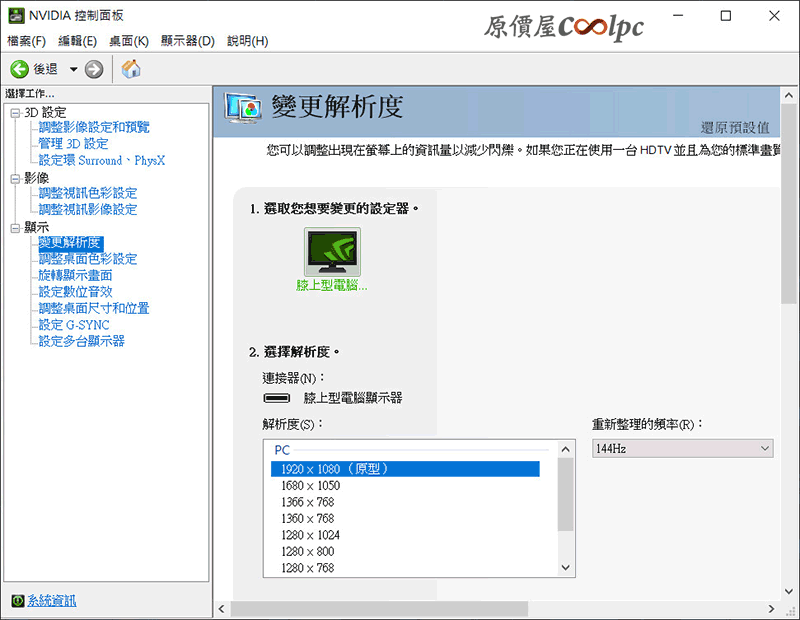Open 管理 3D 設定 page
Viewport: 800px width, 620px height.
point(73,144)
